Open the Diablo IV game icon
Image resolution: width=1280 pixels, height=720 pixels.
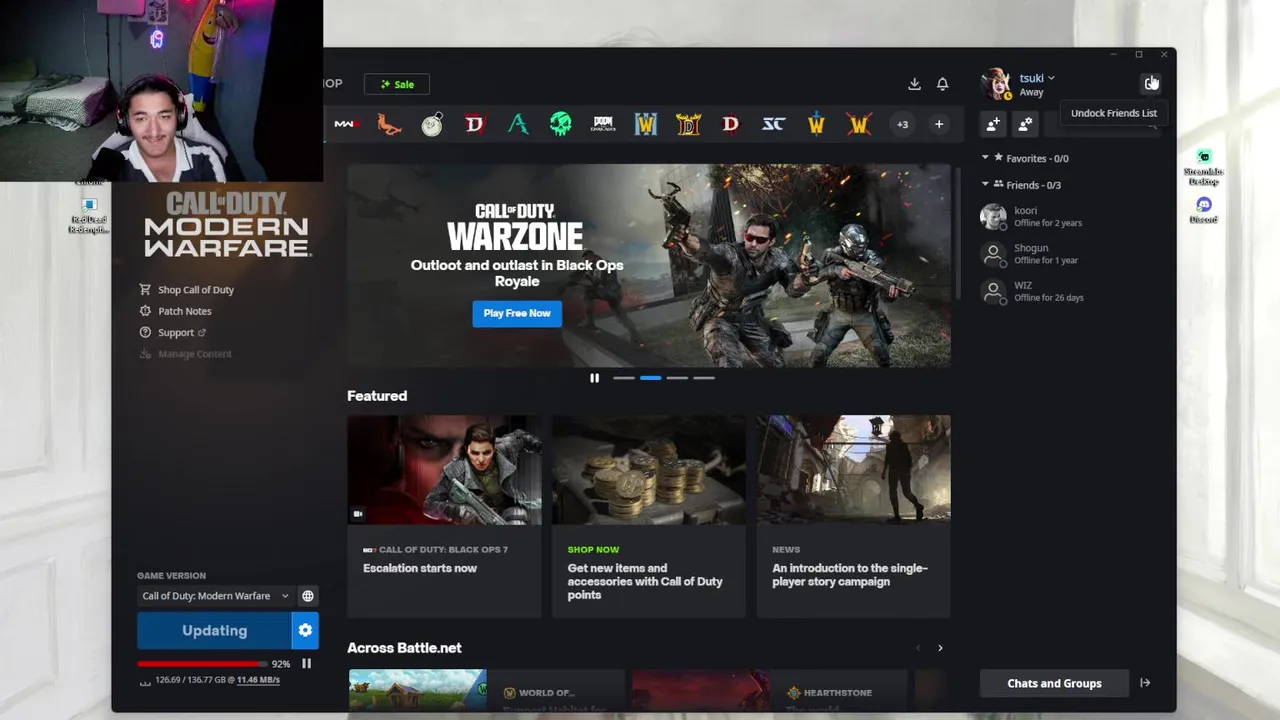(x=475, y=124)
